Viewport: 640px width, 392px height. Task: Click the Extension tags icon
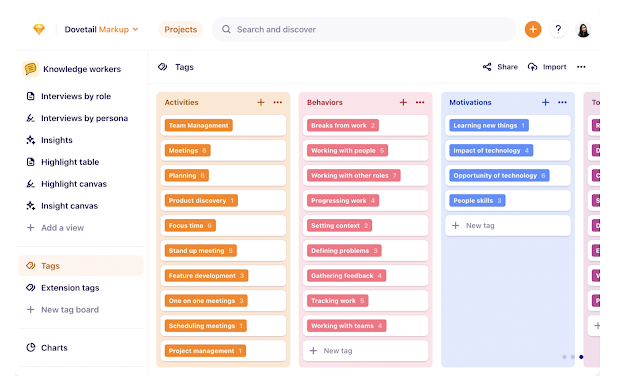click(x=31, y=287)
